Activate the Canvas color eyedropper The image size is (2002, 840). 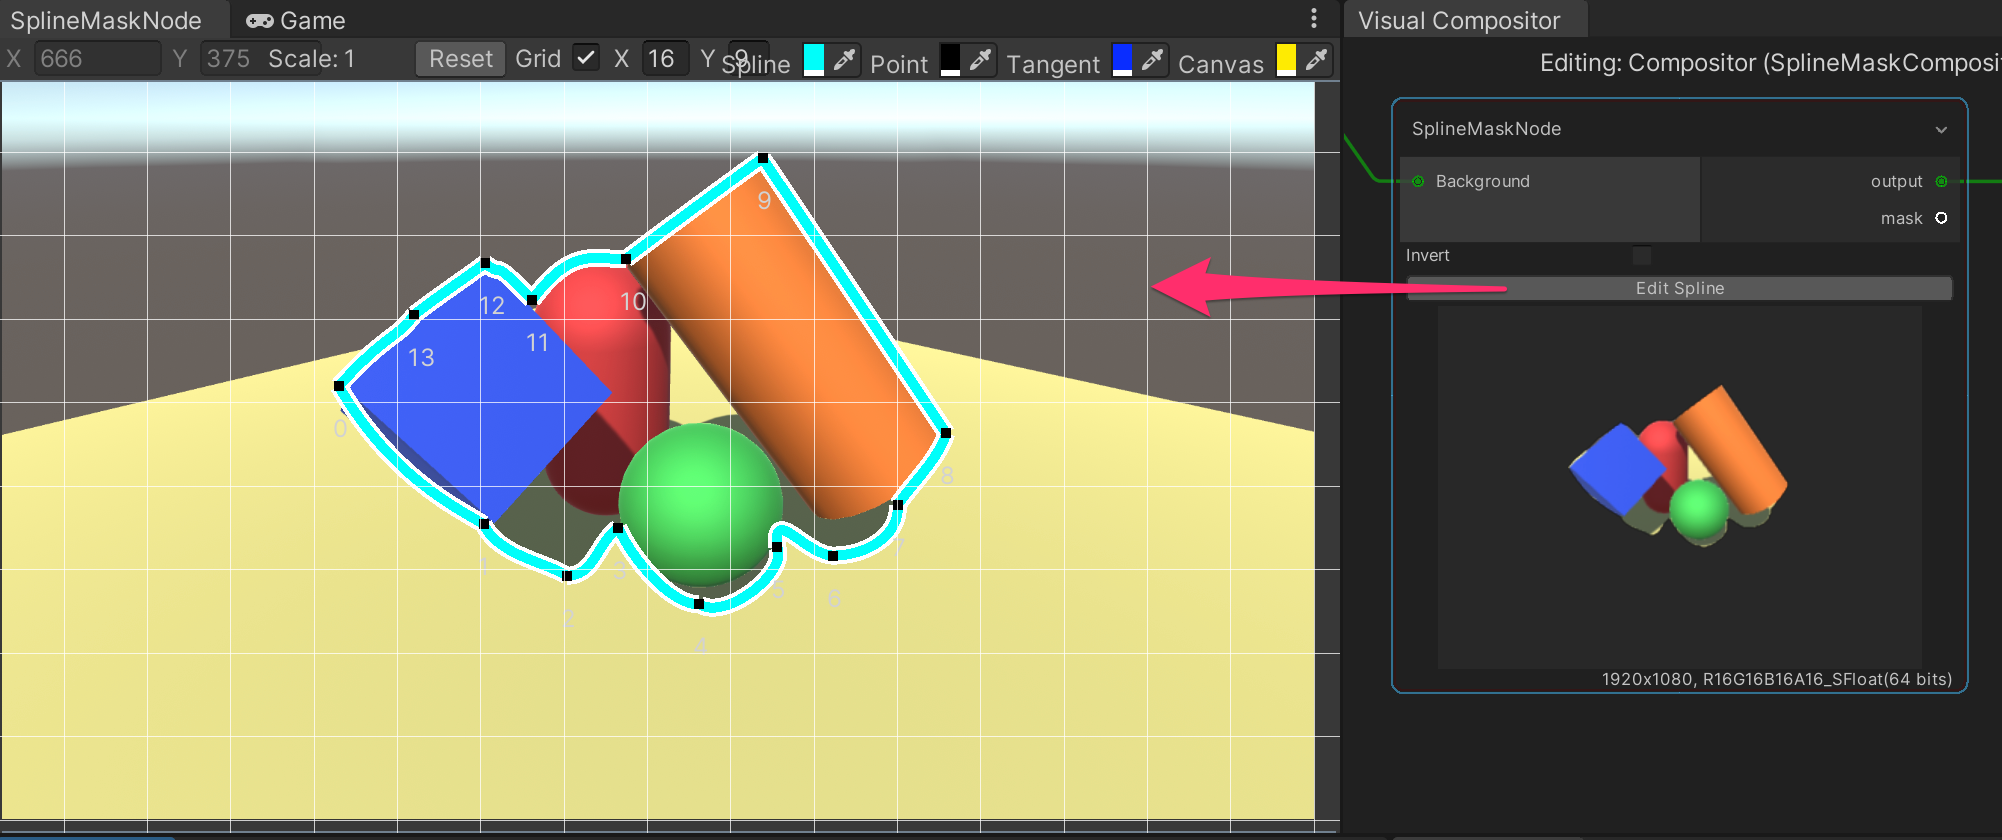[x=1316, y=60]
